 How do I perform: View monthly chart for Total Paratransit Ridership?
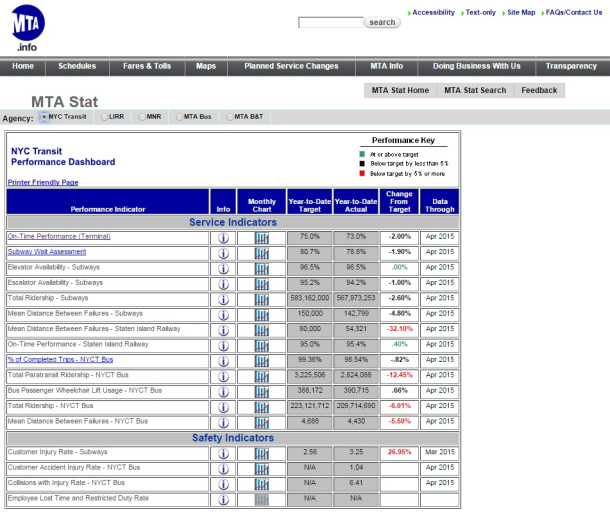click(x=261, y=377)
